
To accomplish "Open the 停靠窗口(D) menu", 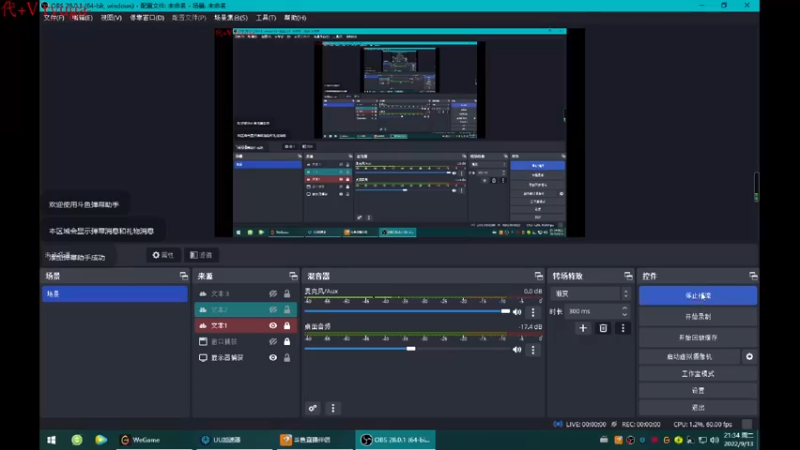I will pos(146,17).
